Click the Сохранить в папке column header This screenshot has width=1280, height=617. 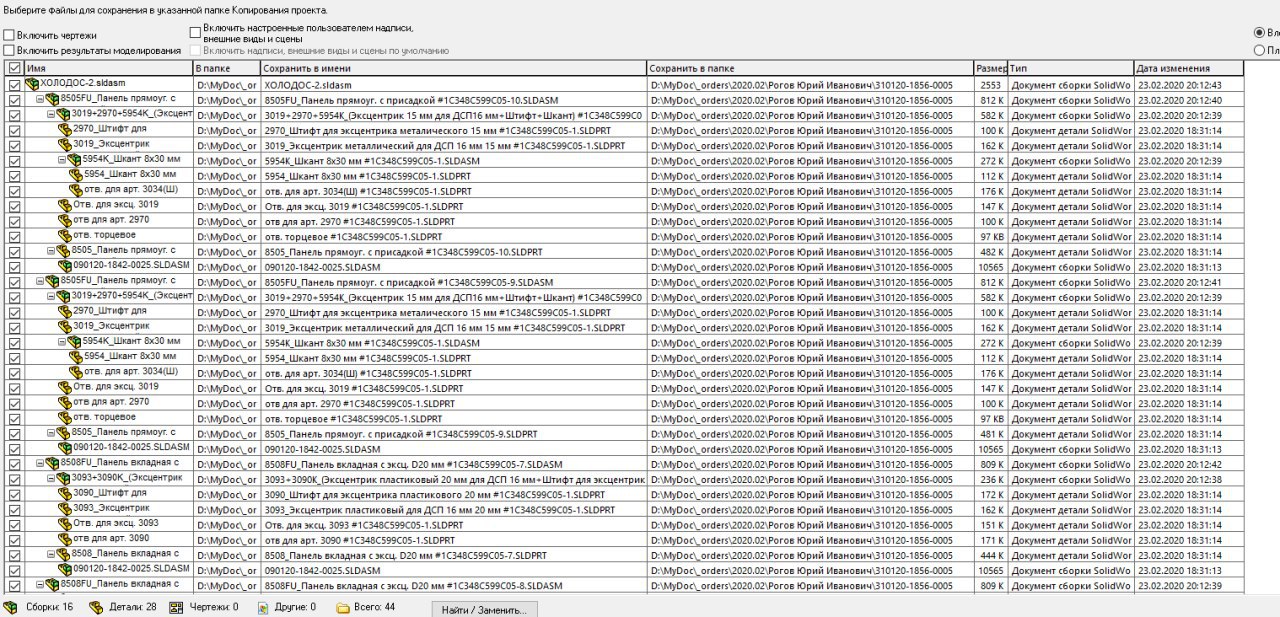click(810, 68)
